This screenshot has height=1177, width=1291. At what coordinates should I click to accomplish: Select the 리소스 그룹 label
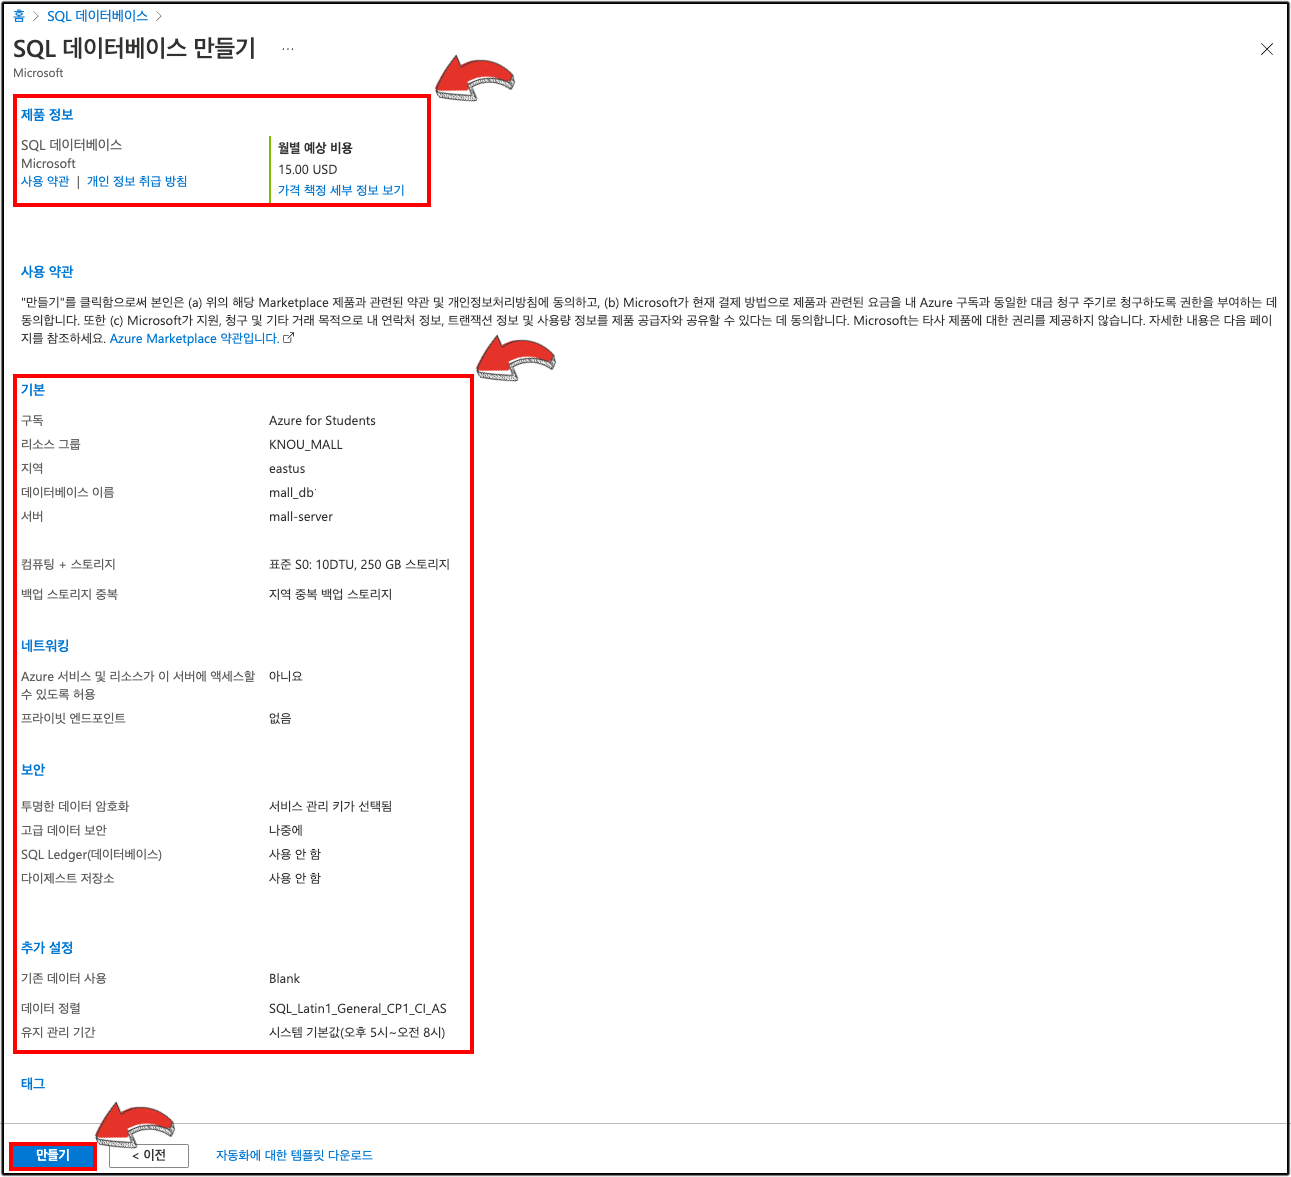[51, 445]
